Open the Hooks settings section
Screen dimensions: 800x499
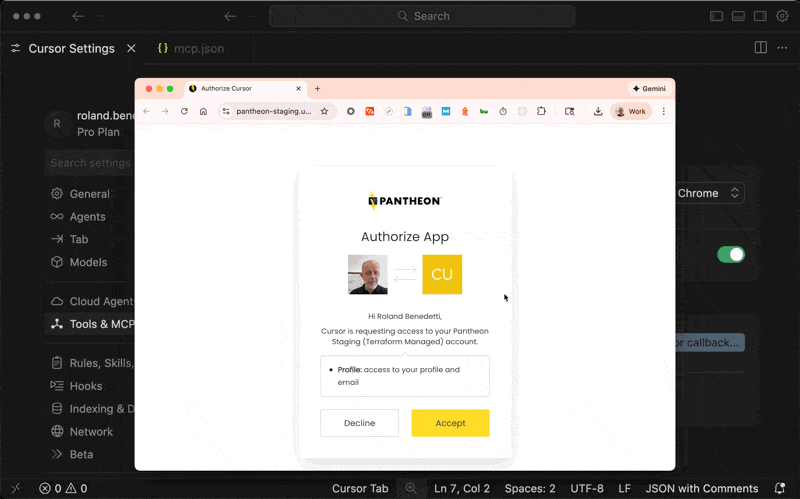coord(85,386)
